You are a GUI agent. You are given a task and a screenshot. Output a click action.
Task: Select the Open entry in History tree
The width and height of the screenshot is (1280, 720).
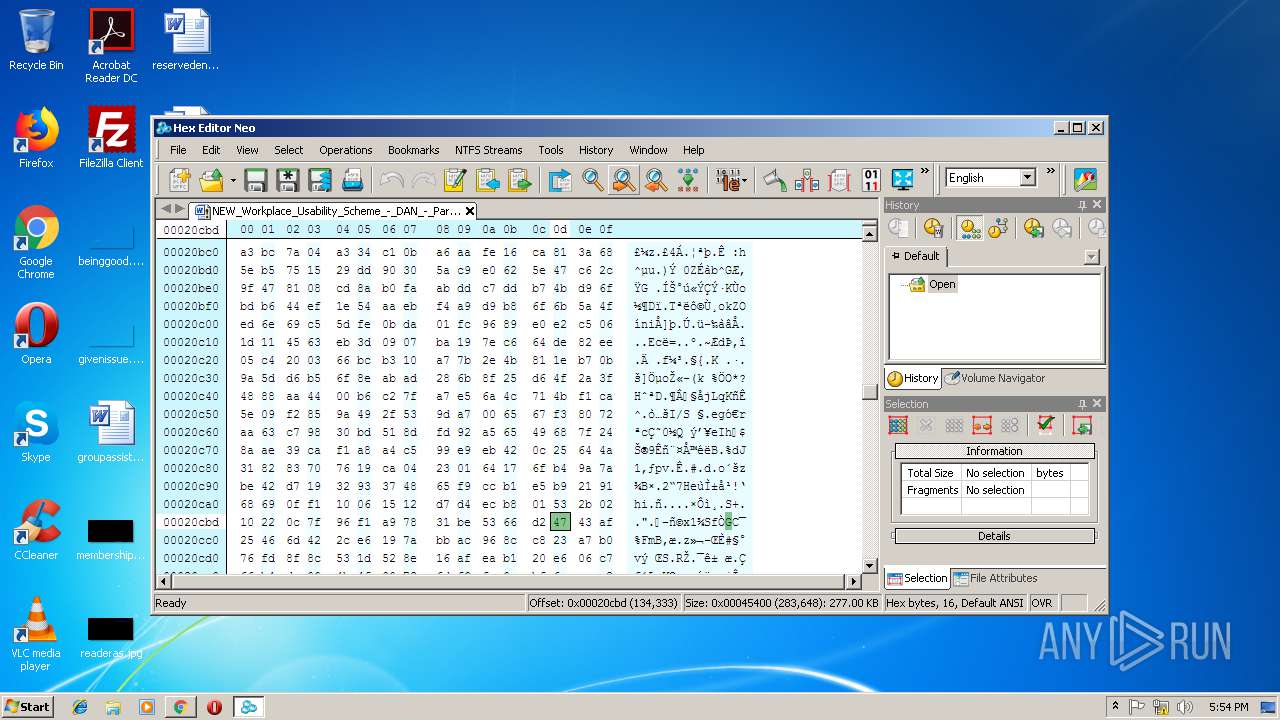942,284
